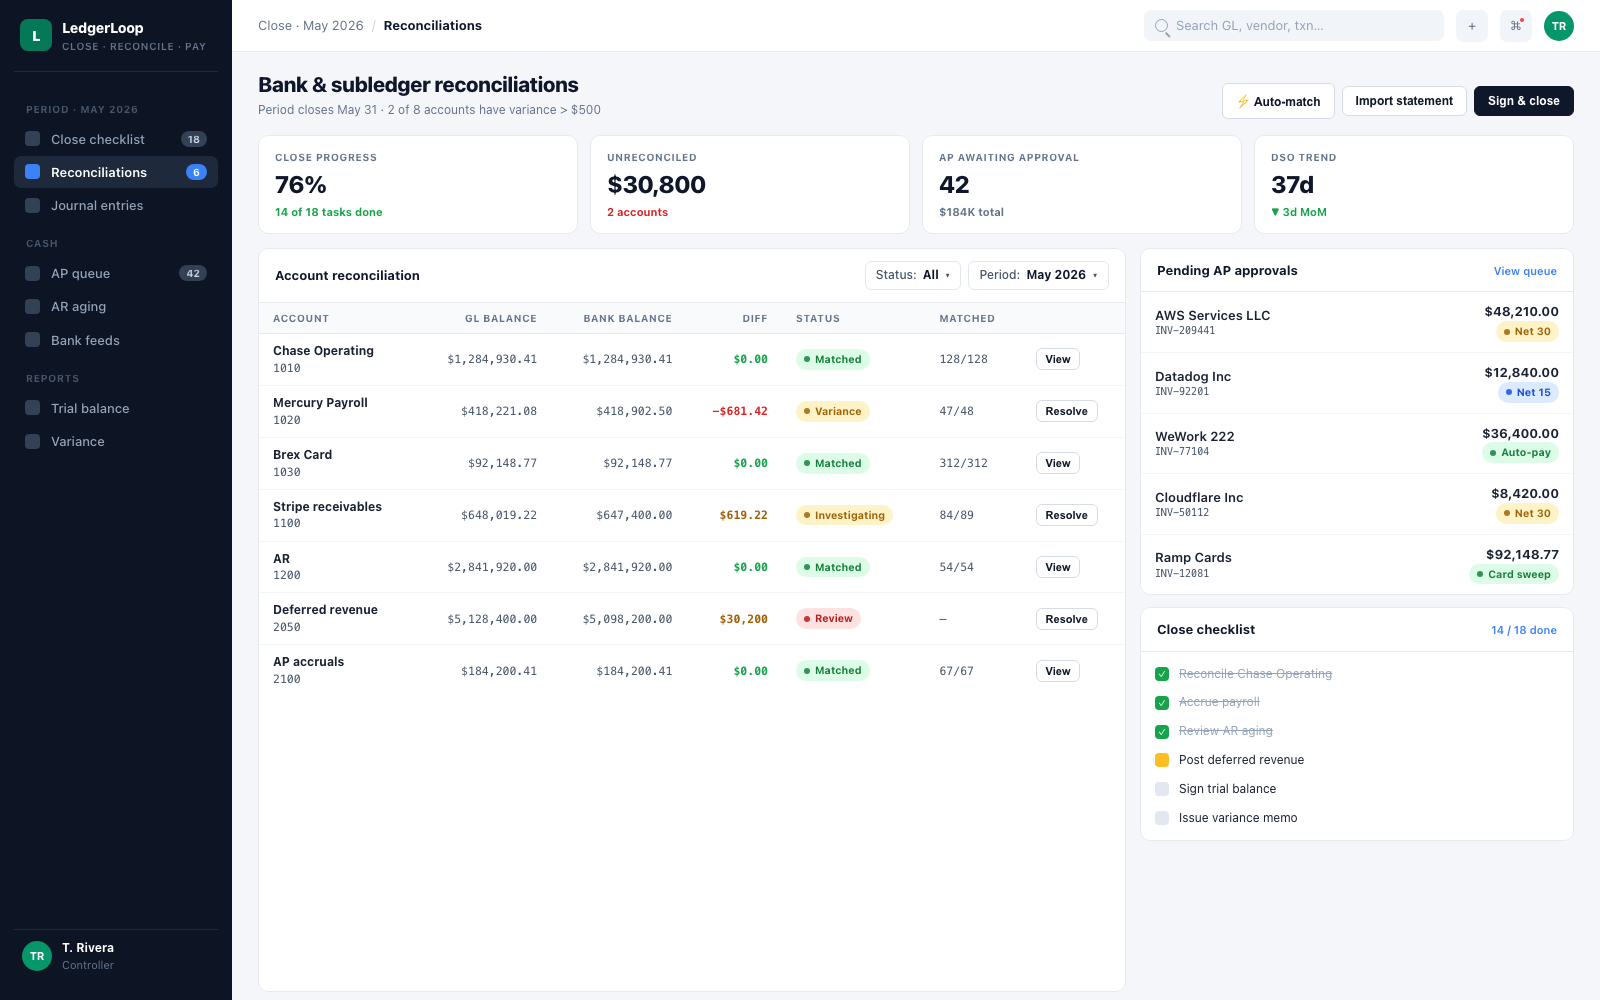The width and height of the screenshot is (1600, 1000).
Task: Click the Variance sidebar icon
Action: 33,441
